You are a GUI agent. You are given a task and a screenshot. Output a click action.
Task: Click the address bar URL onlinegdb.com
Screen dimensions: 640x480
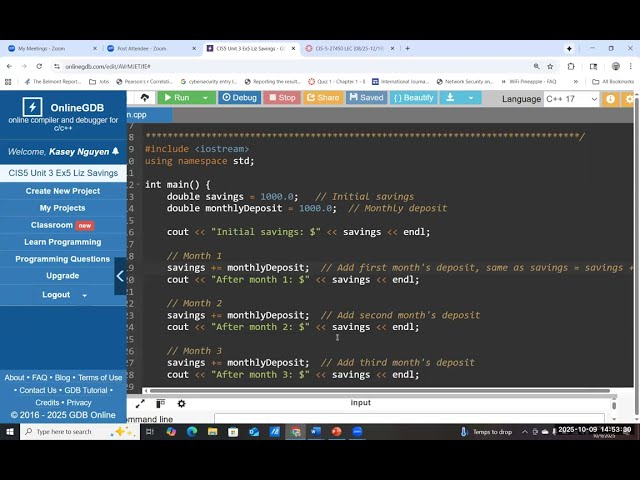(108, 66)
